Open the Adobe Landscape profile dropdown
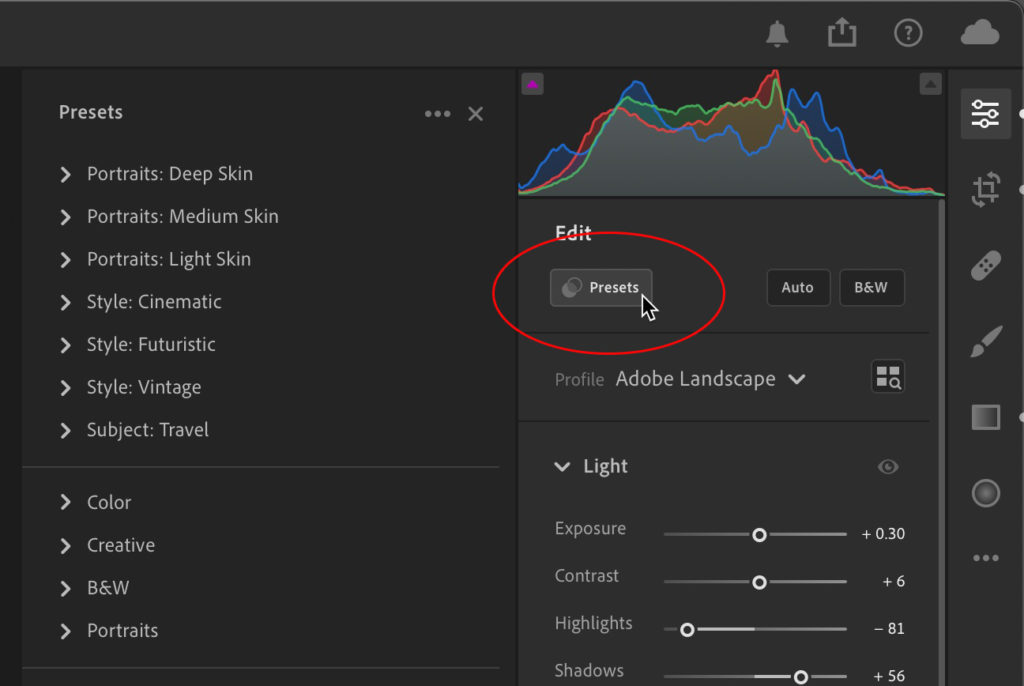 click(x=711, y=379)
